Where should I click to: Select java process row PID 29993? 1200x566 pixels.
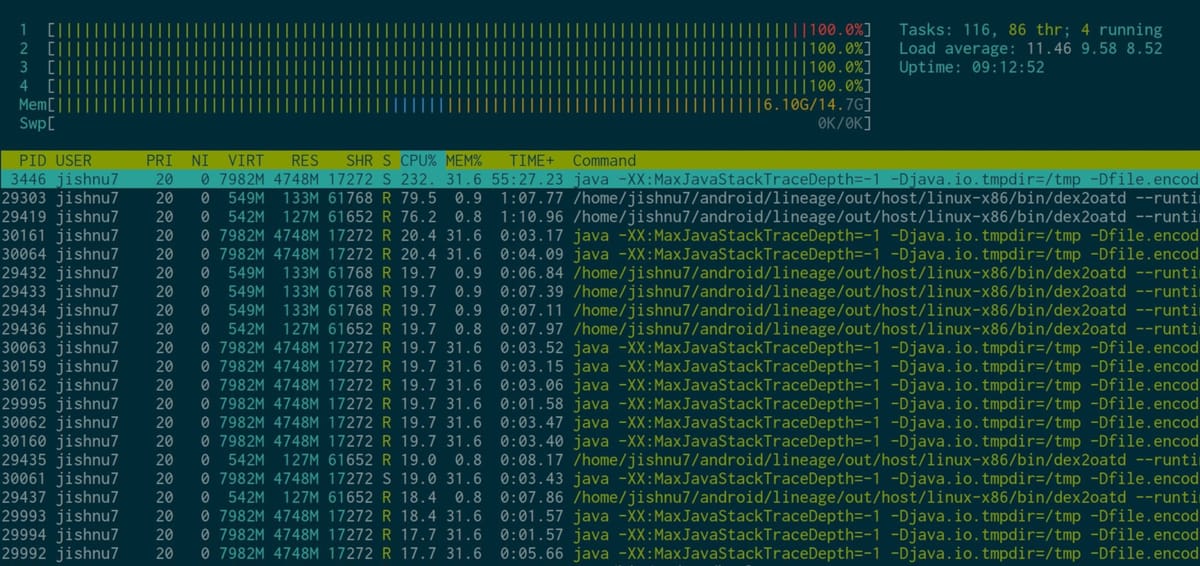[x=600, y=516]
